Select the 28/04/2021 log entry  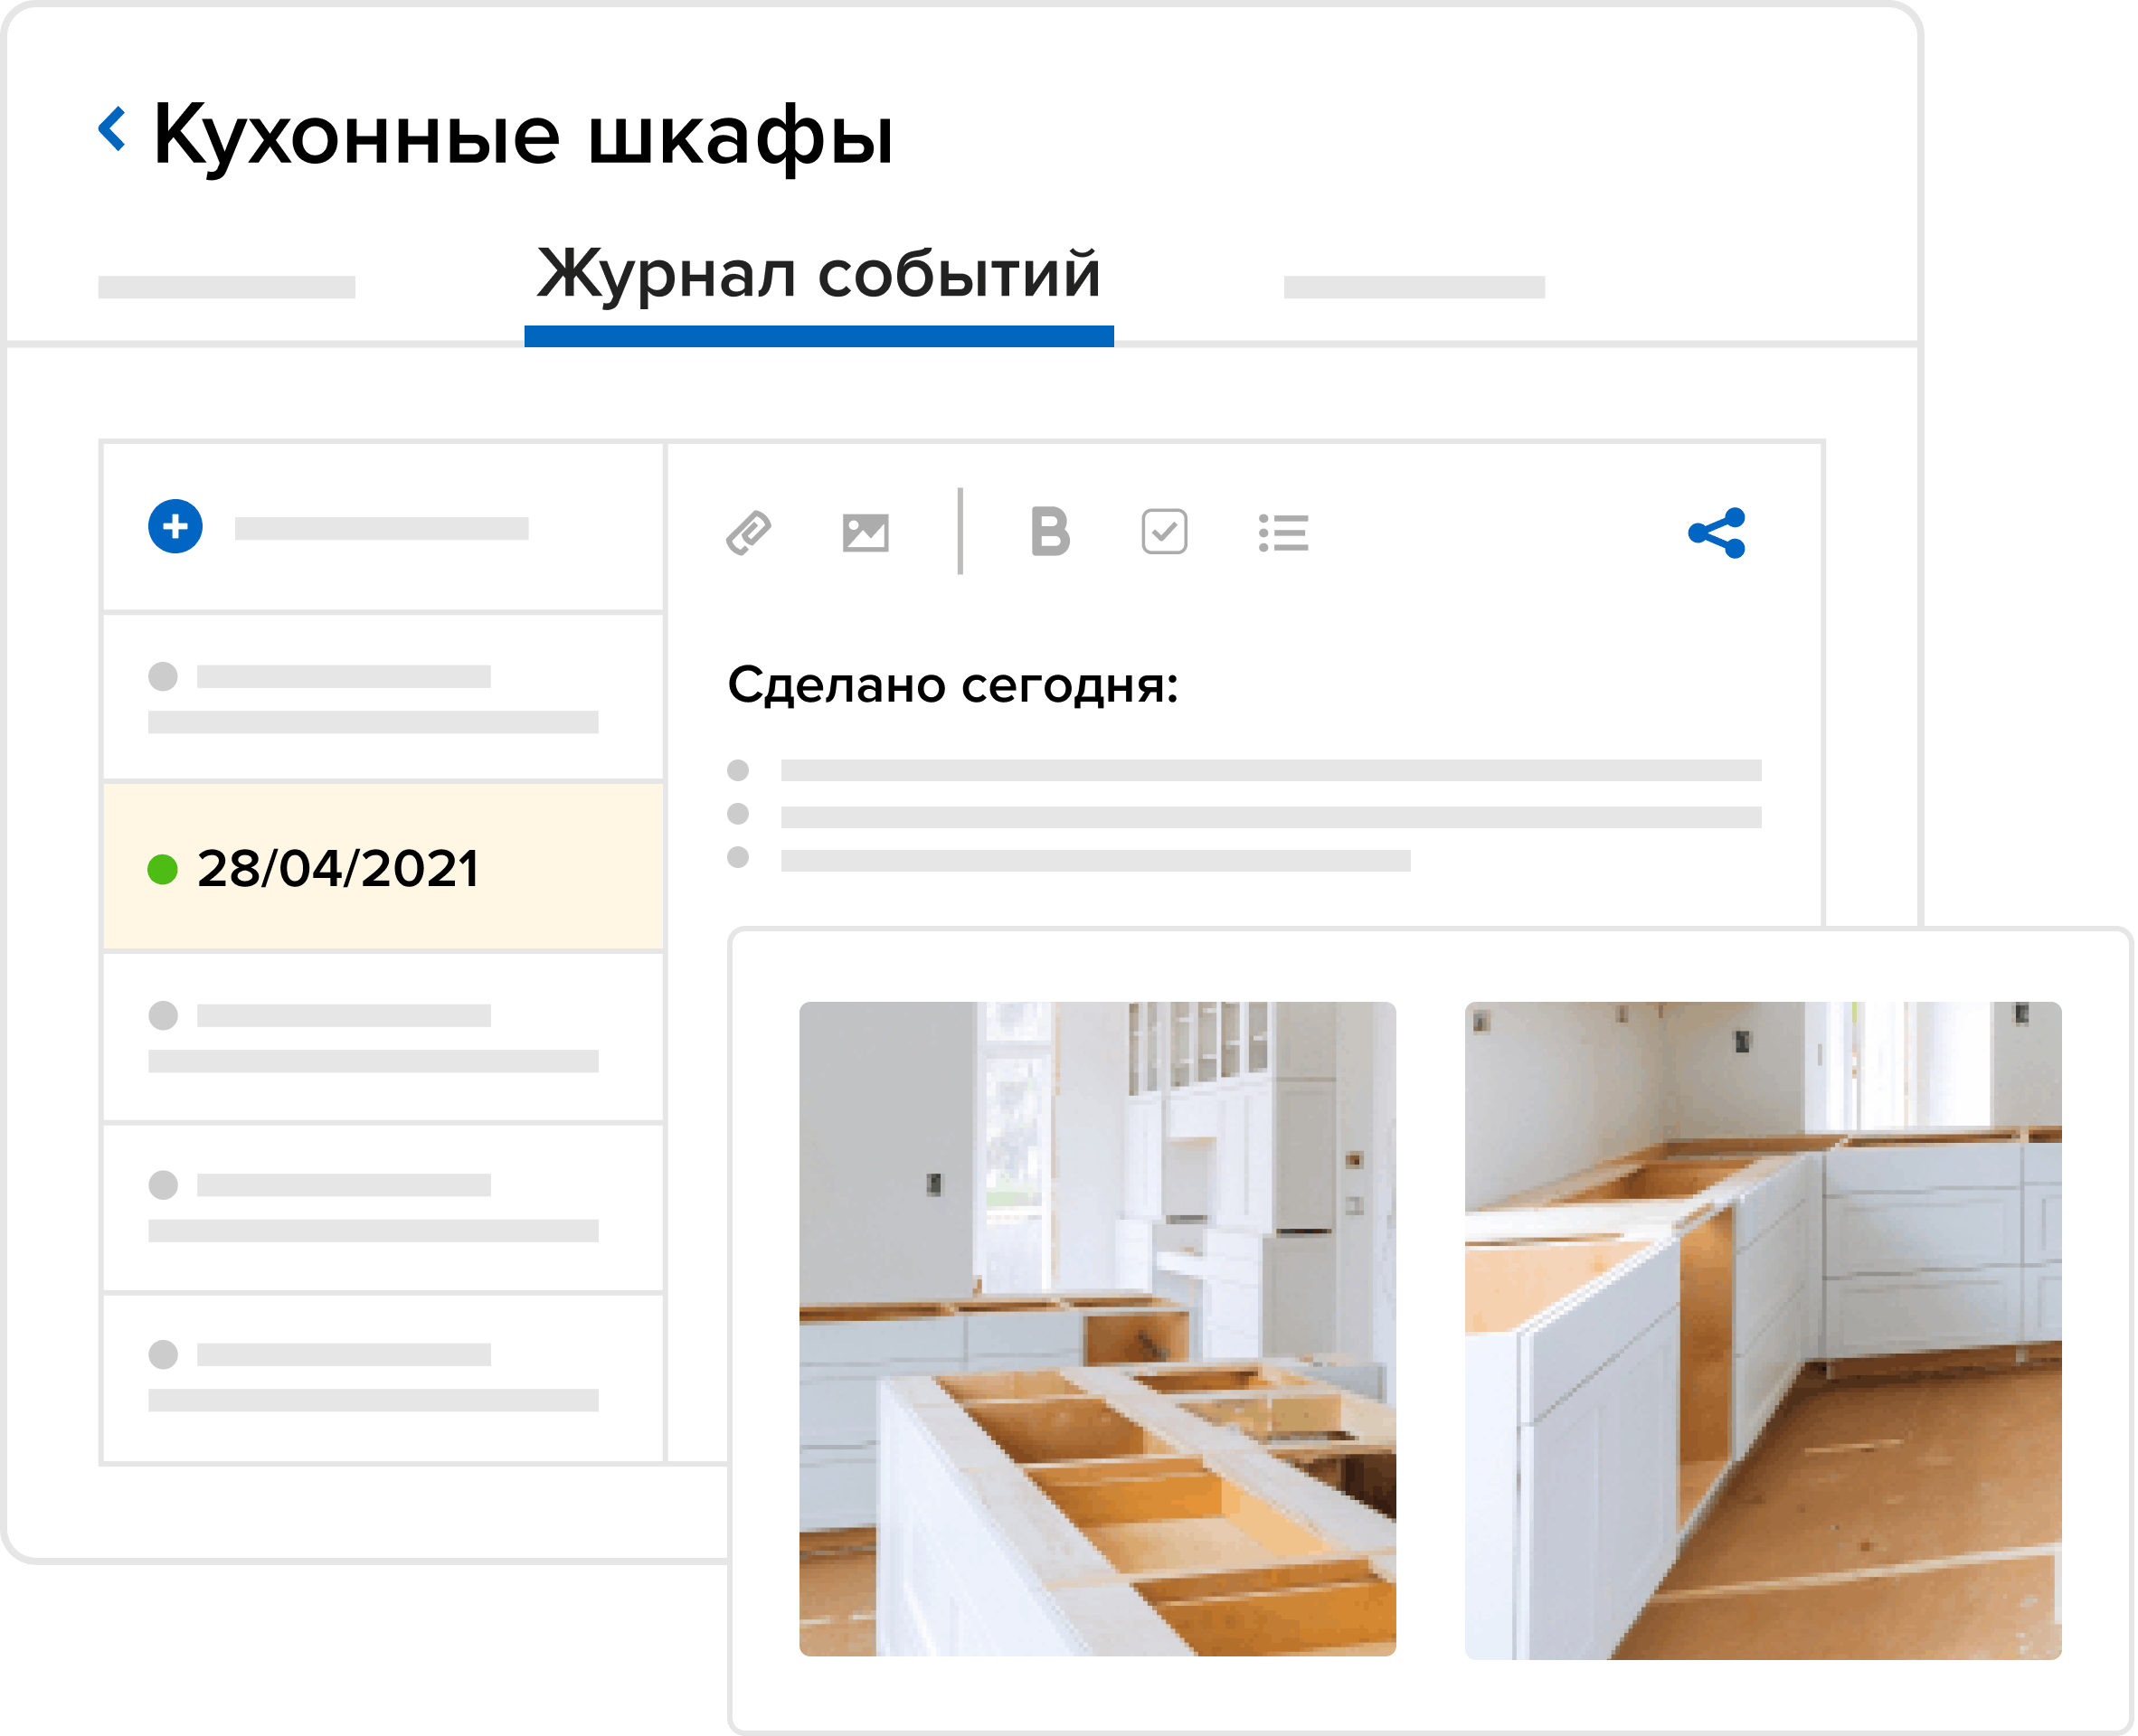[x=383, y=867]
